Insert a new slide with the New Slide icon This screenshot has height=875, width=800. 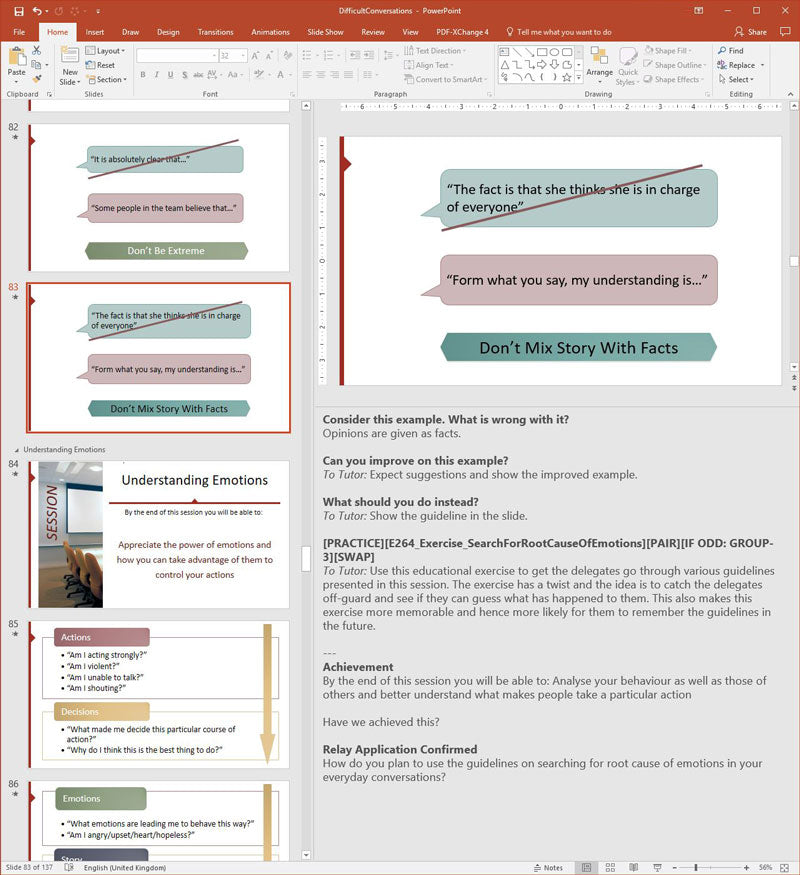[x=70, y=56]
